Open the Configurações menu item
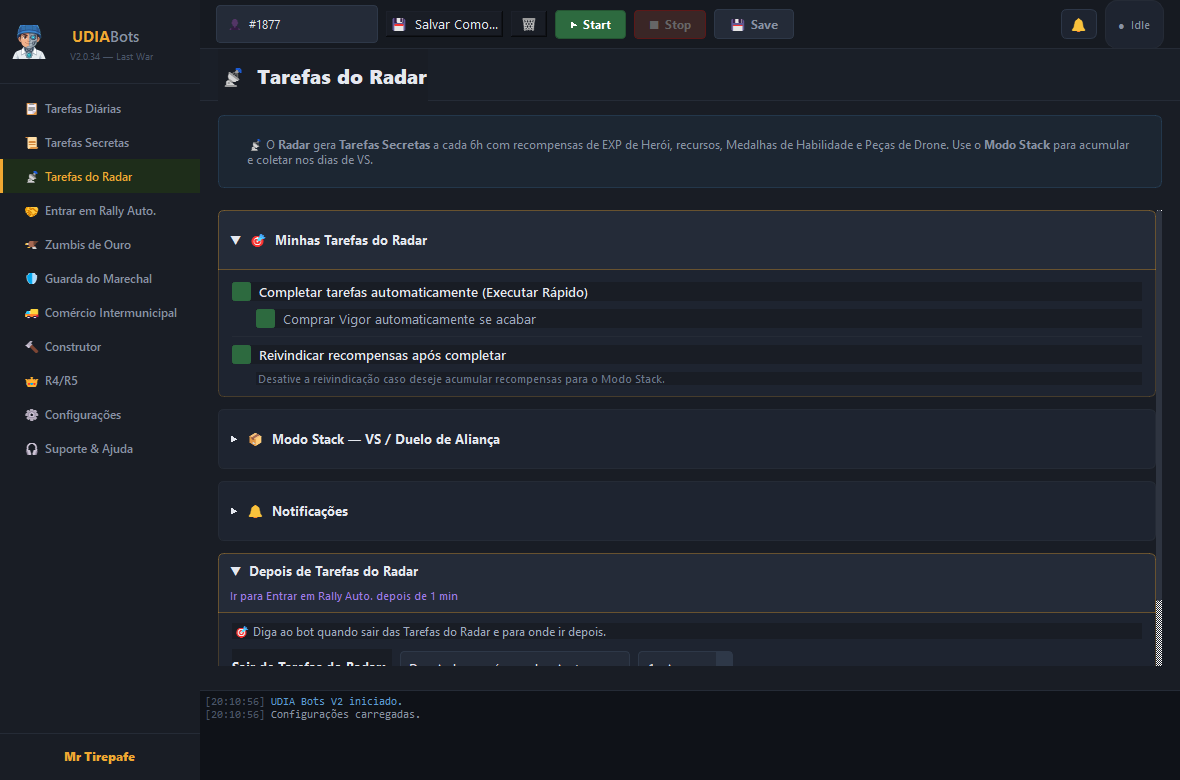This screenshot has width=1180, height=780. pos(100,415)
